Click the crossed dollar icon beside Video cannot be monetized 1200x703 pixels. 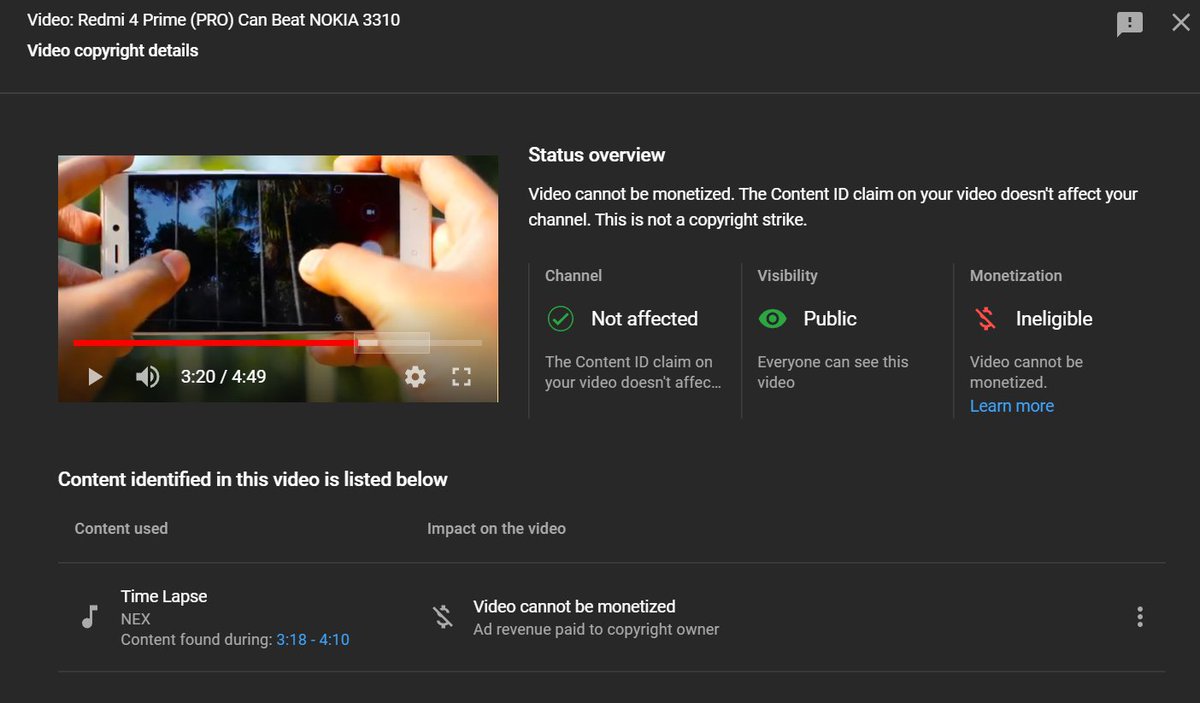tap(443, 617)
